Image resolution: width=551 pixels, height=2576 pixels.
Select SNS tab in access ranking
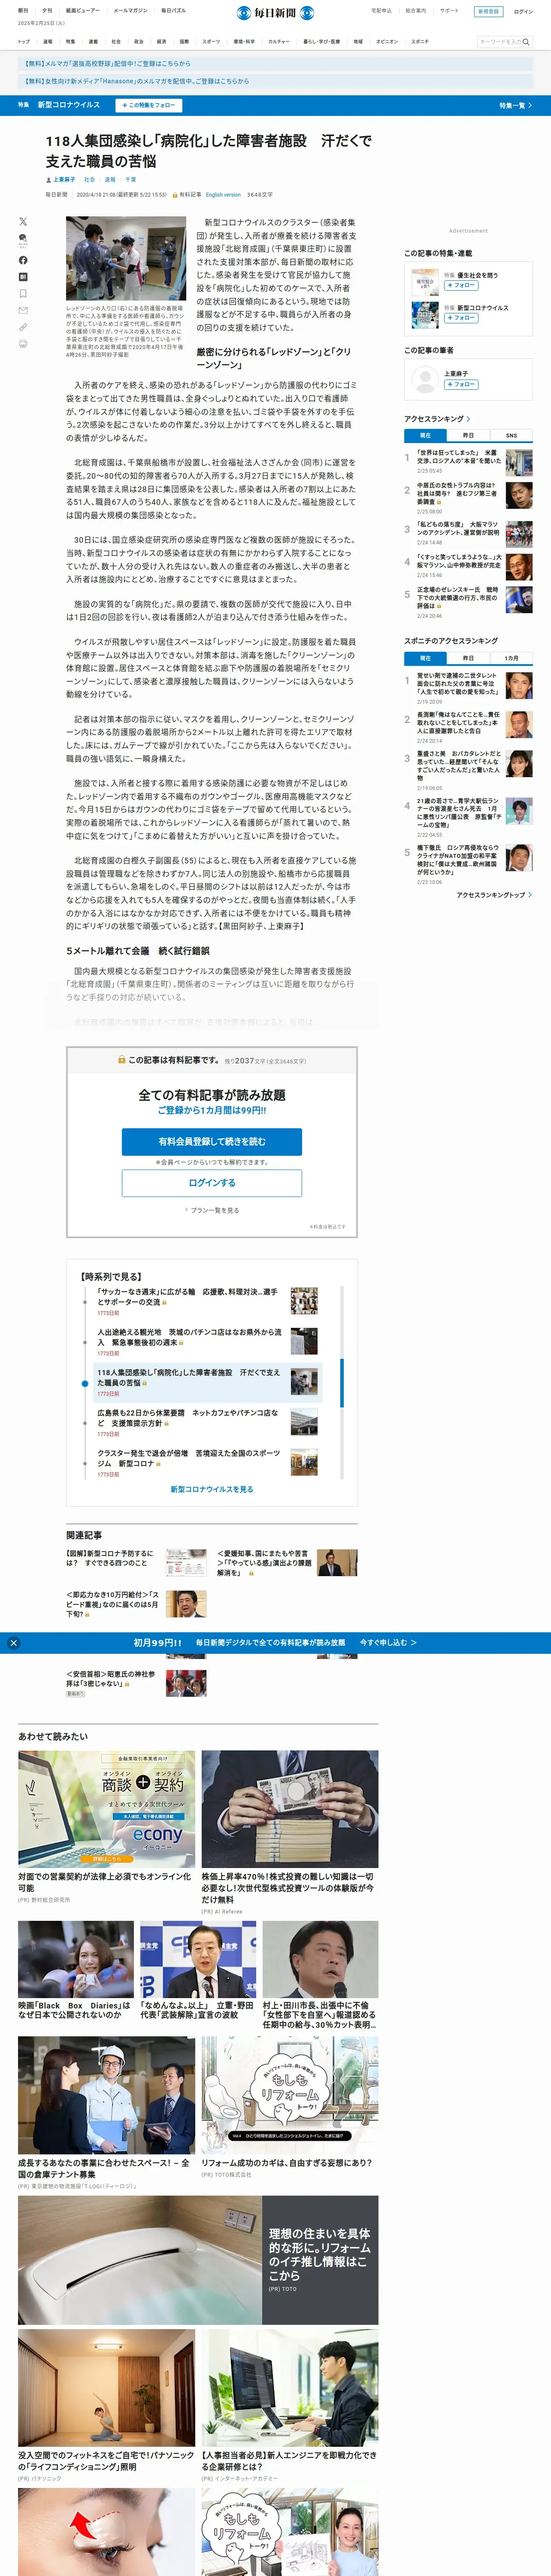[x=511, y=436]
